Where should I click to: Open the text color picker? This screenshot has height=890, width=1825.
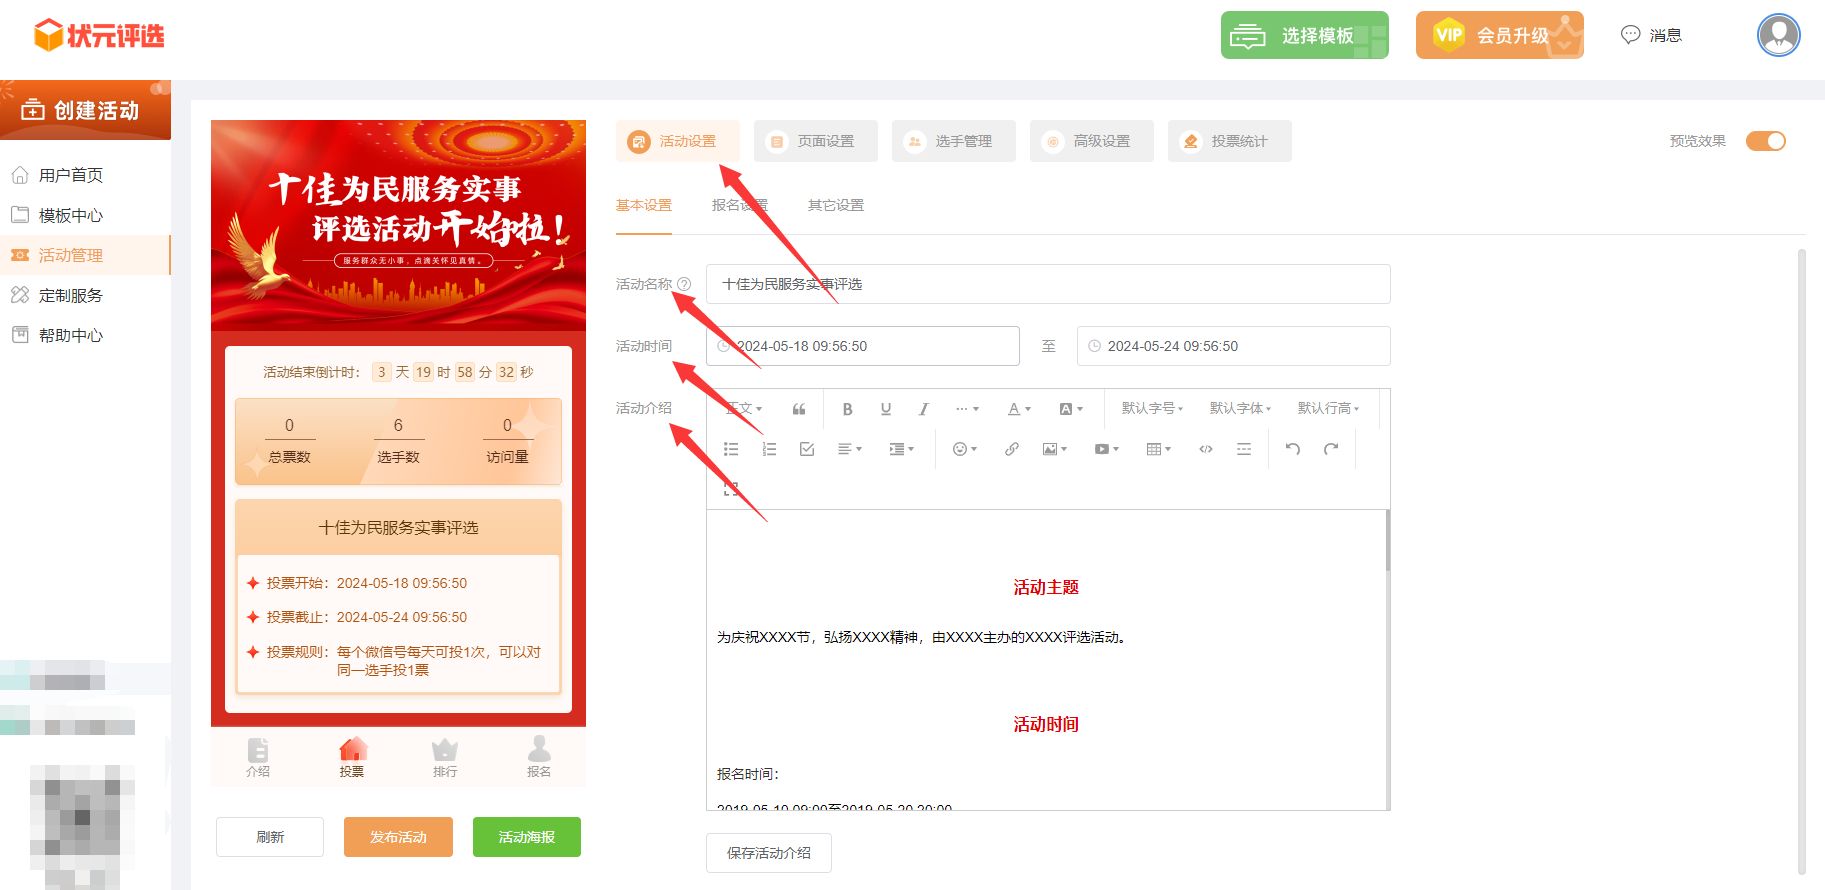point(1019,409)
